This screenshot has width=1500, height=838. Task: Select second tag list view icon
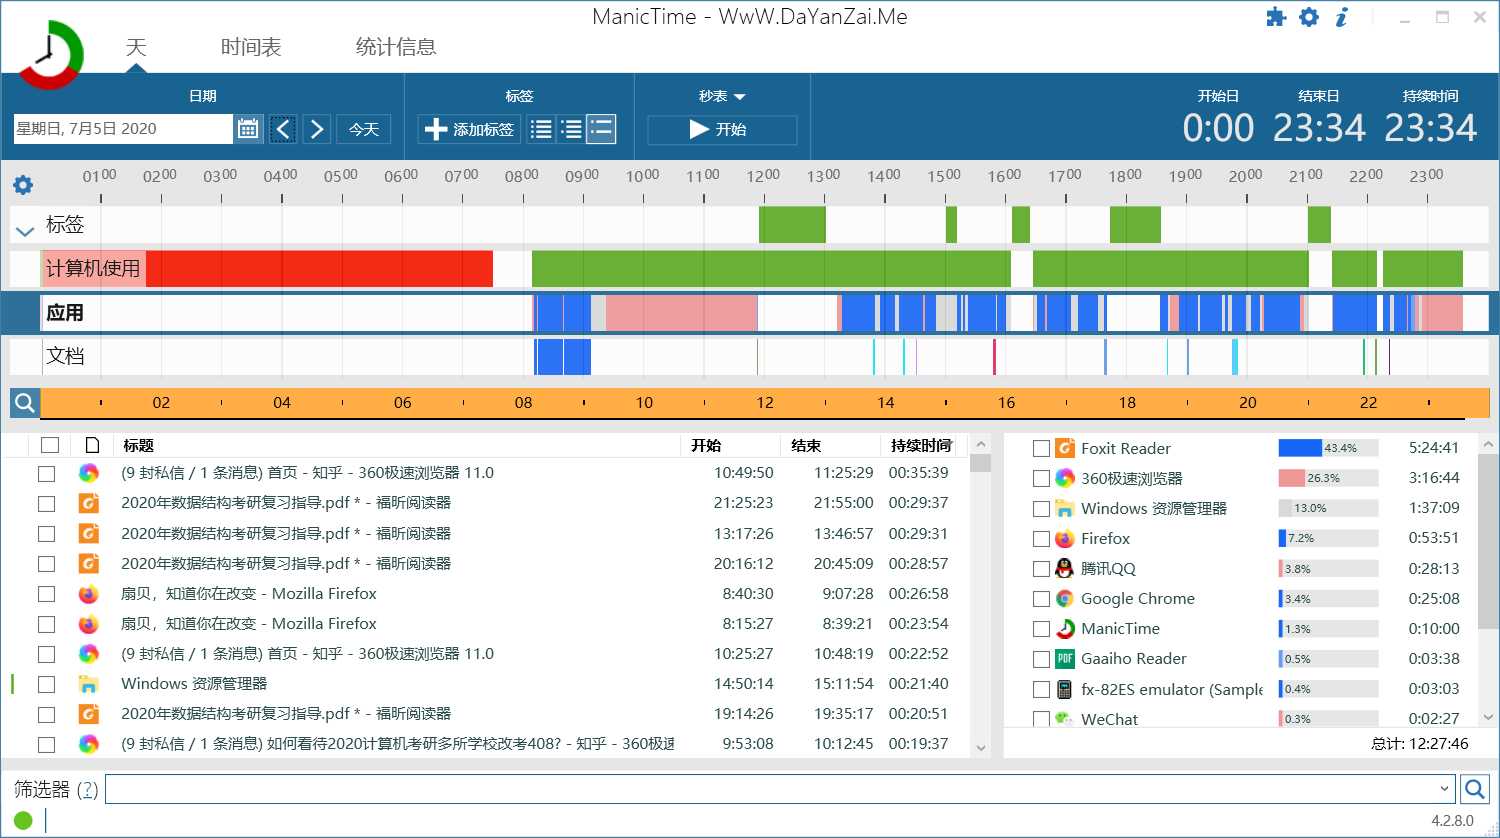pos(571,129)
